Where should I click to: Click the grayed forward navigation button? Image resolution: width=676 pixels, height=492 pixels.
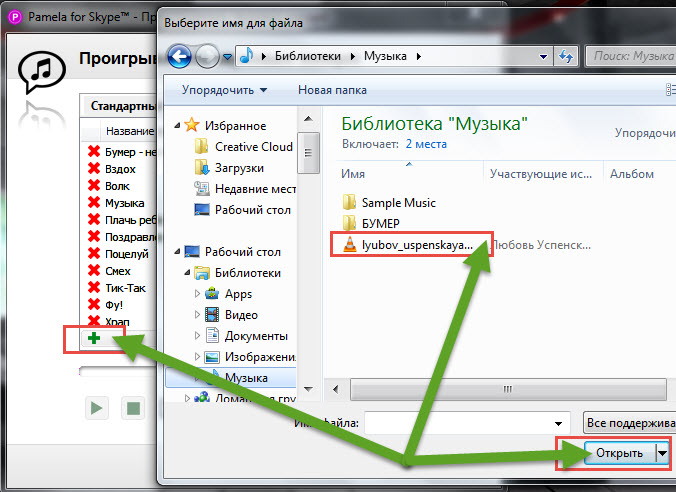[x=207, y=56]
